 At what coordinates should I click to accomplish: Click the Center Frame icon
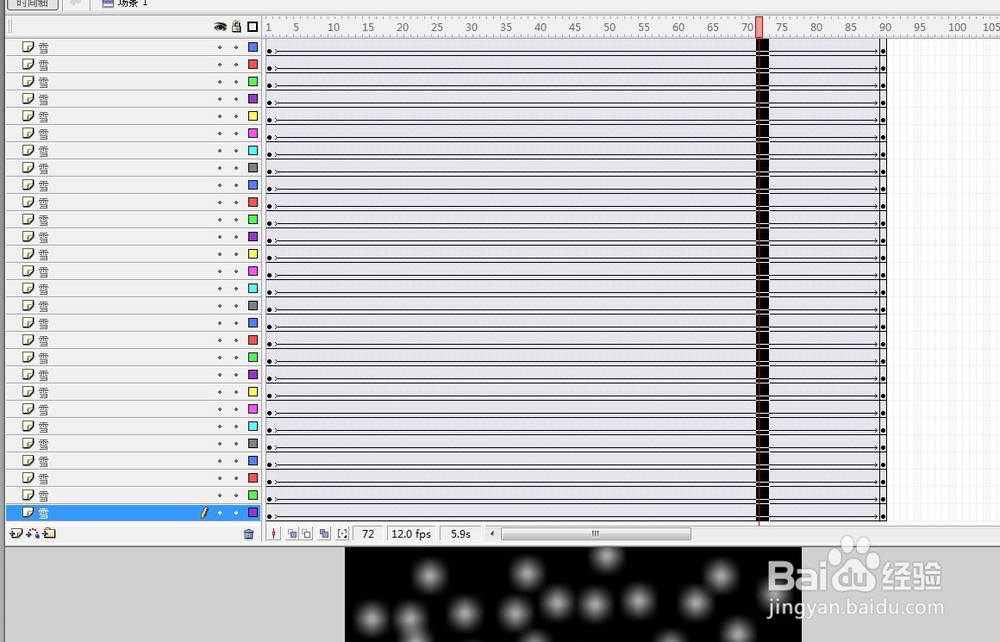[x=274, y=534]
